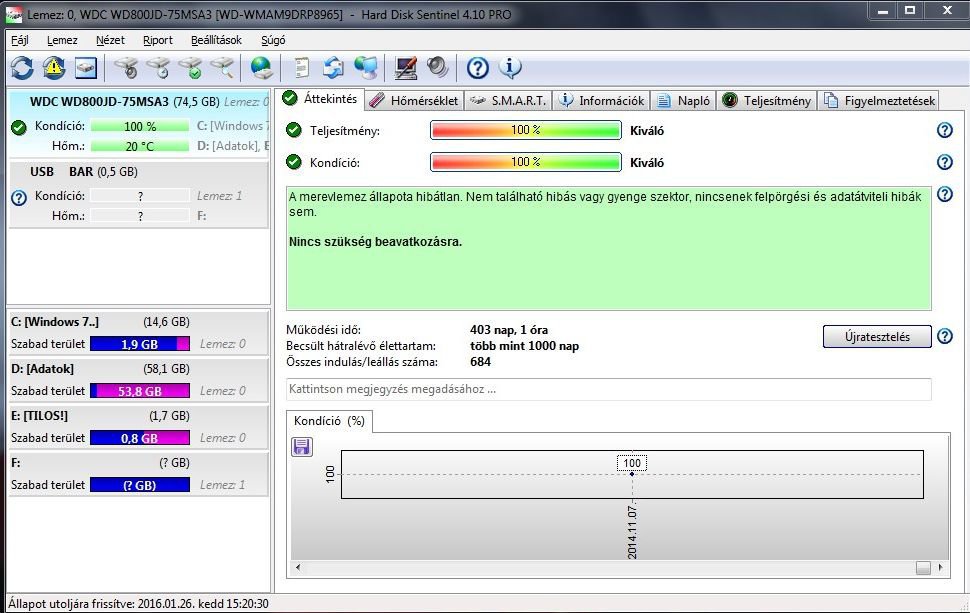Click the text report document toolbar icon

302,67
